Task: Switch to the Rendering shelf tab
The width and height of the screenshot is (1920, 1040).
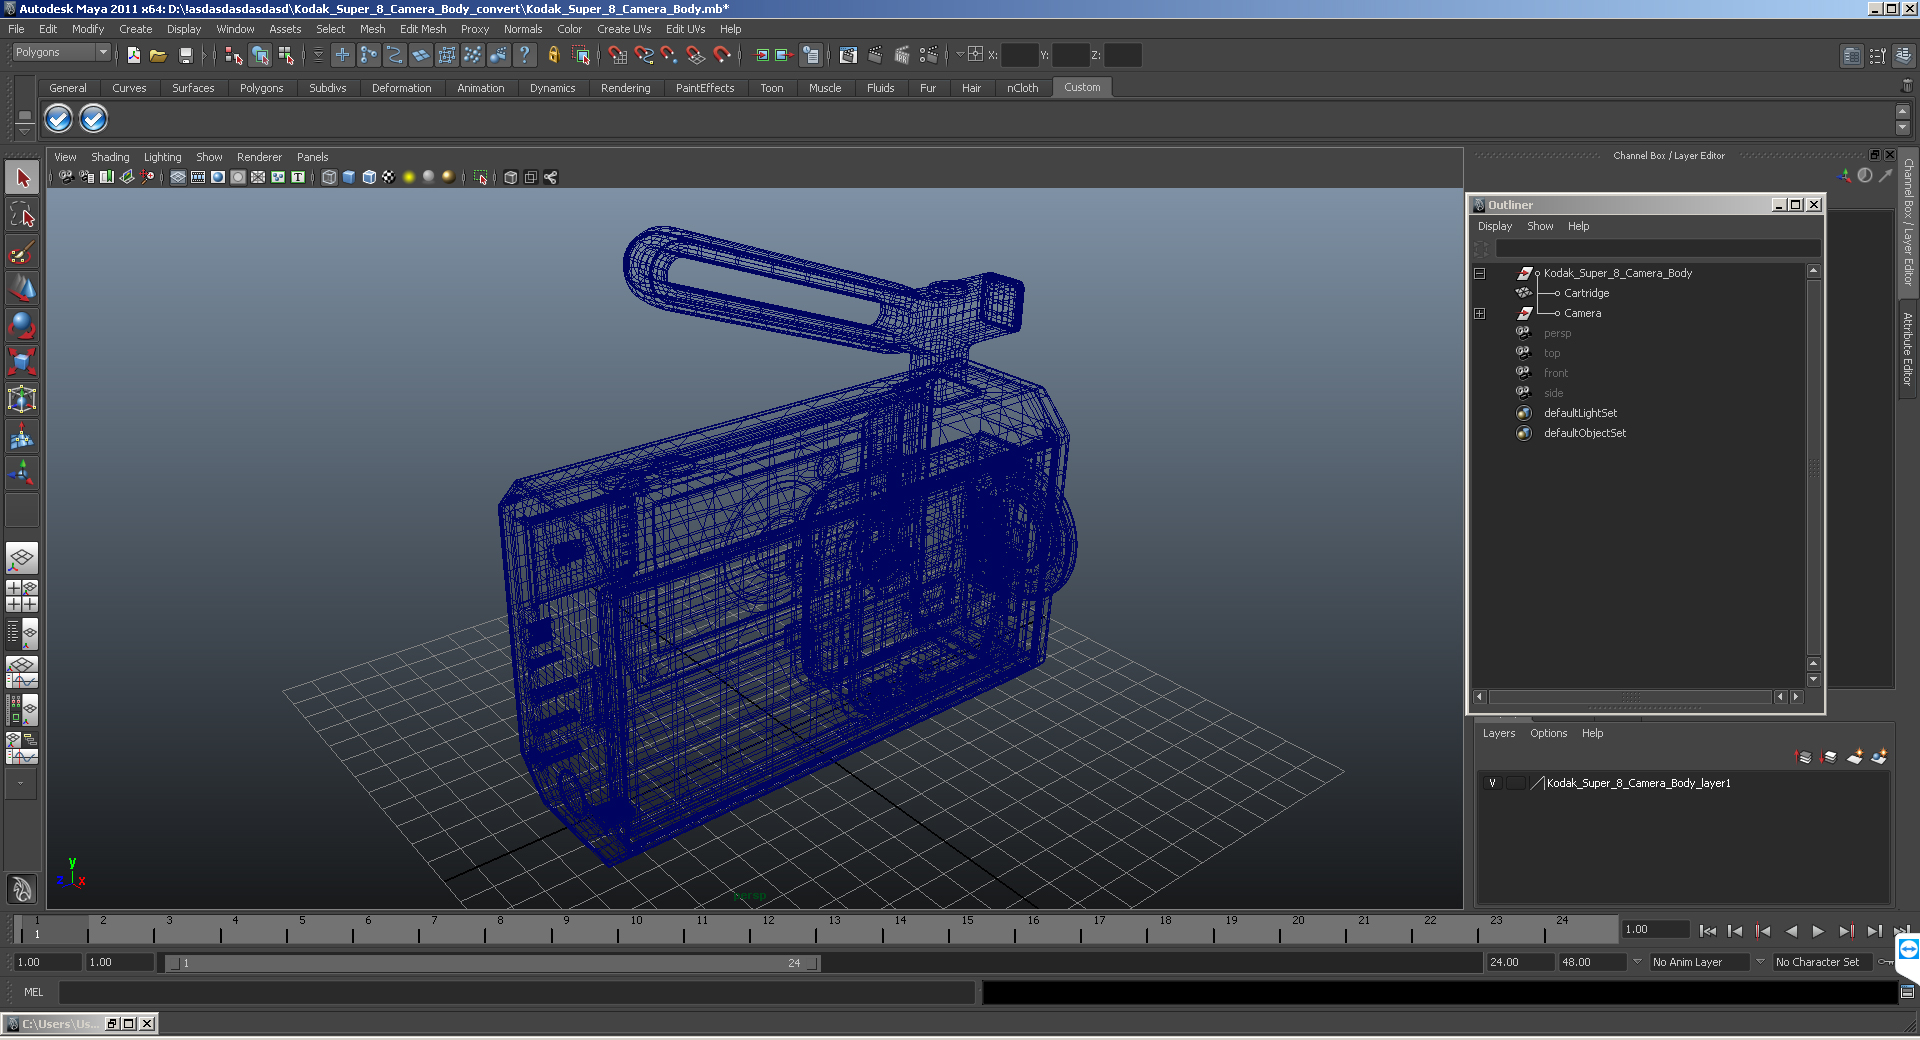Action: point(625,88)
